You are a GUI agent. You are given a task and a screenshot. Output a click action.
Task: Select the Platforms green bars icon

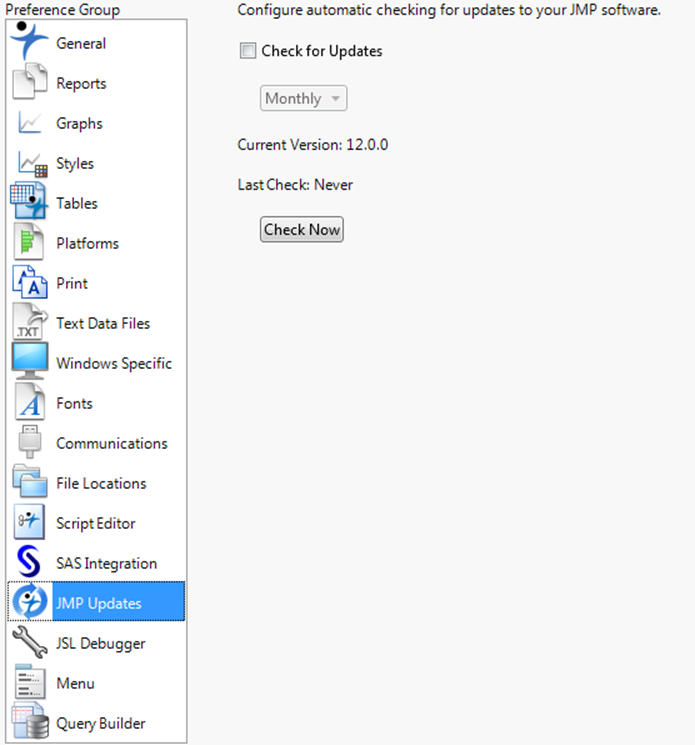coord(29,242)
